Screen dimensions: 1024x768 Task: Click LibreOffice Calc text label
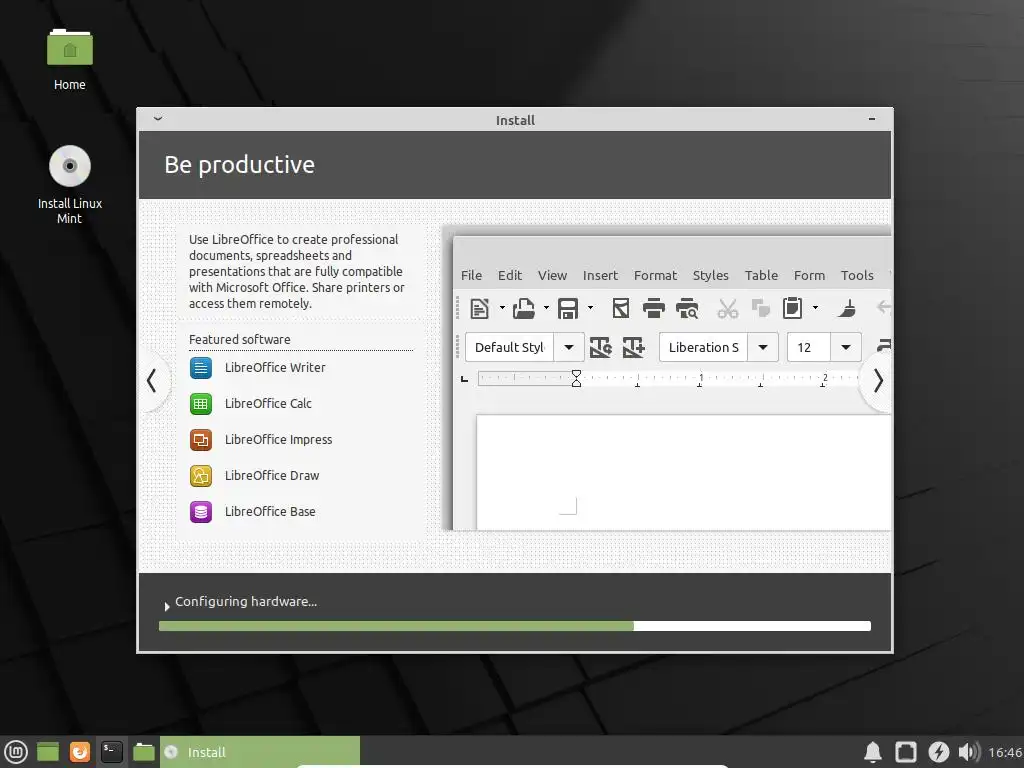[x=268, y=404]
